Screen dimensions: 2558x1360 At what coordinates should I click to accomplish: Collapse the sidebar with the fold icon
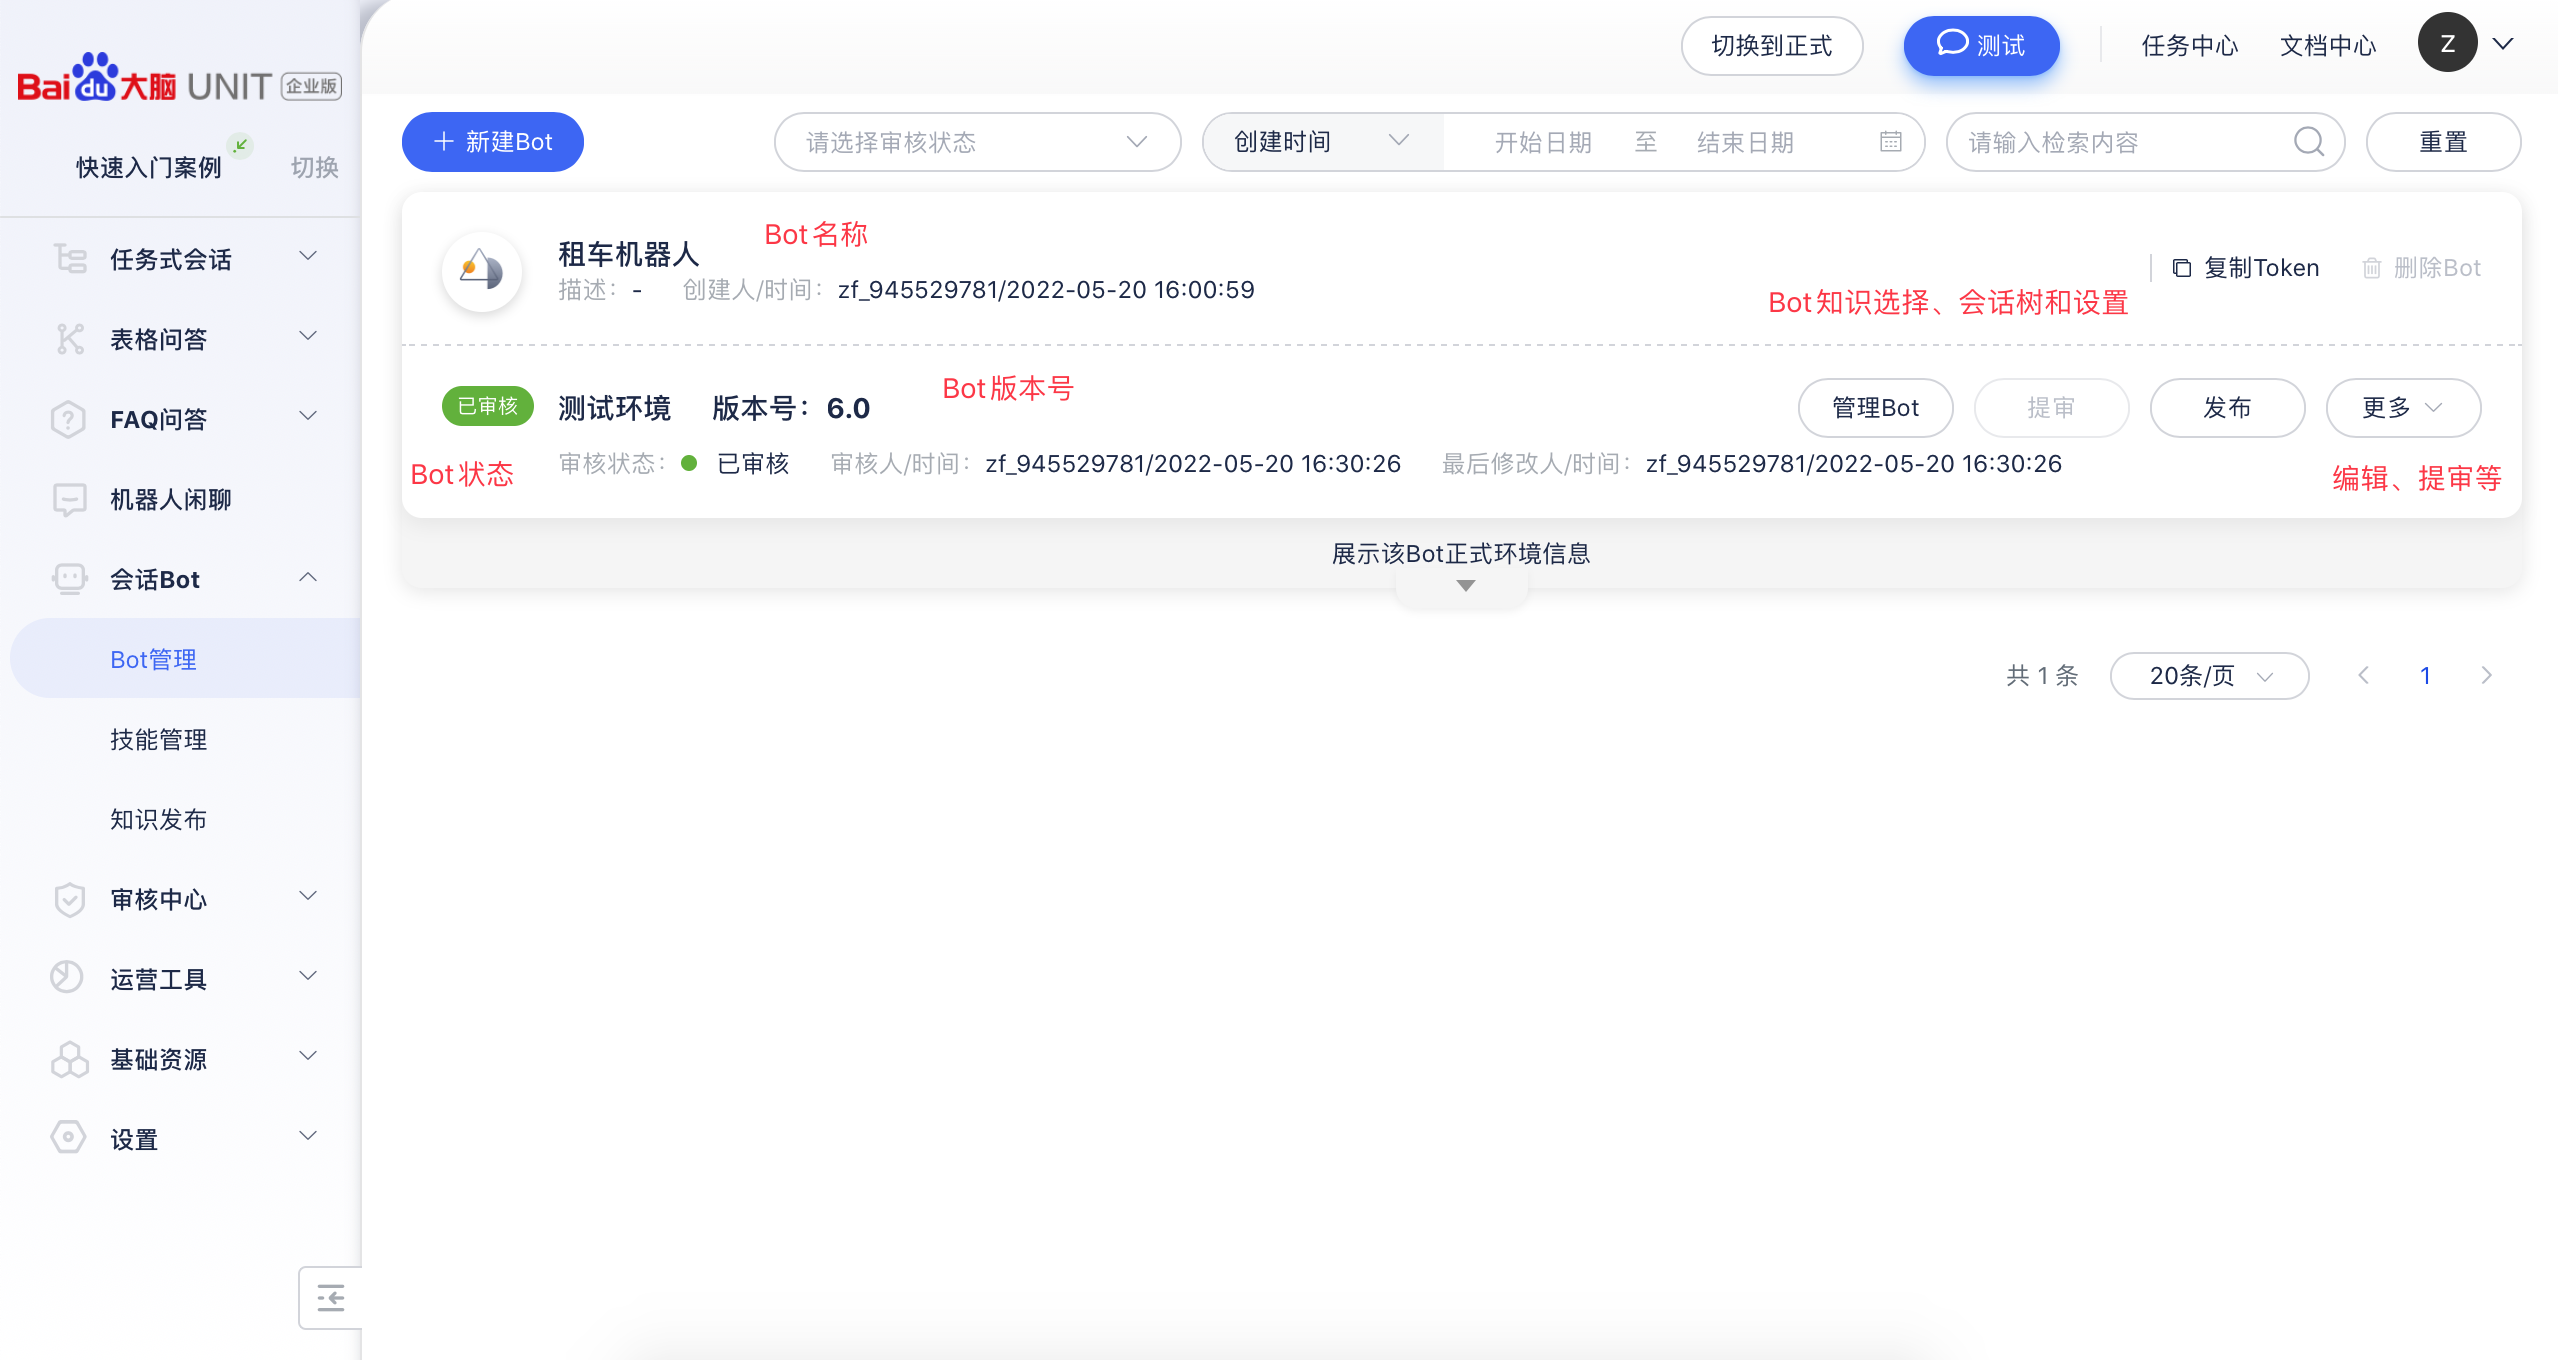pos(331,1298)
